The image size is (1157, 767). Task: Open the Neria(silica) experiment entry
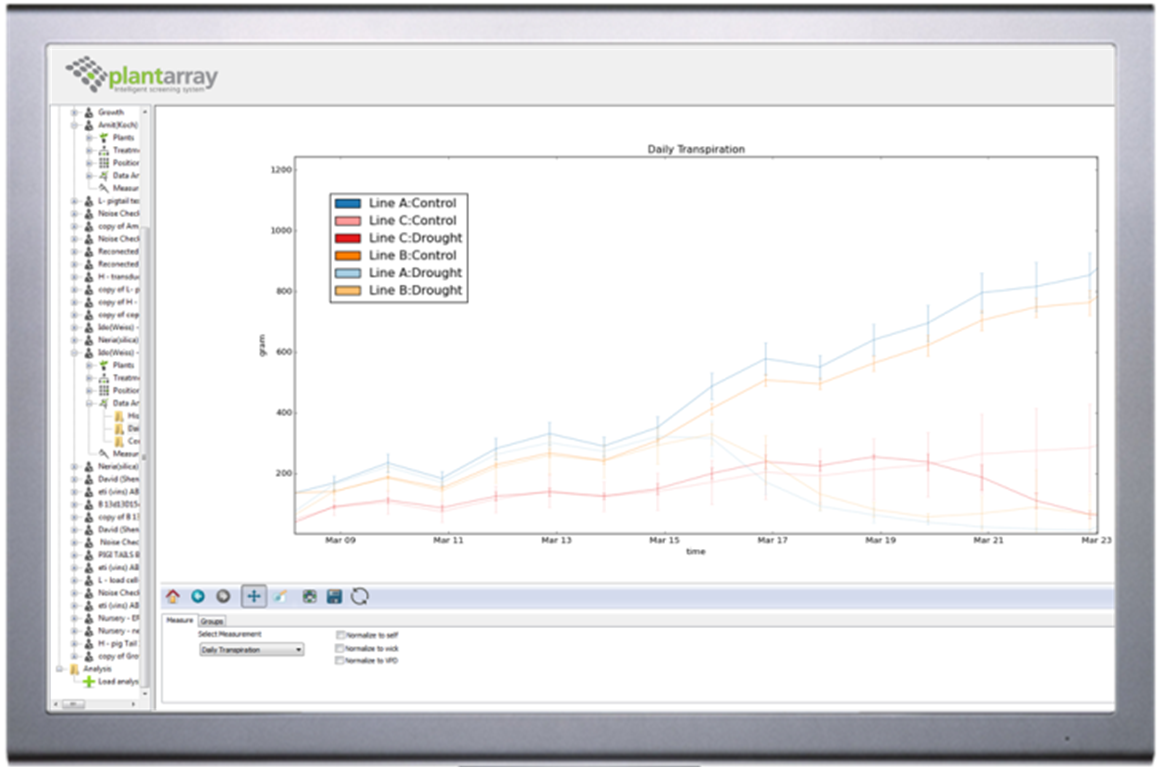(x=117, y=340)
